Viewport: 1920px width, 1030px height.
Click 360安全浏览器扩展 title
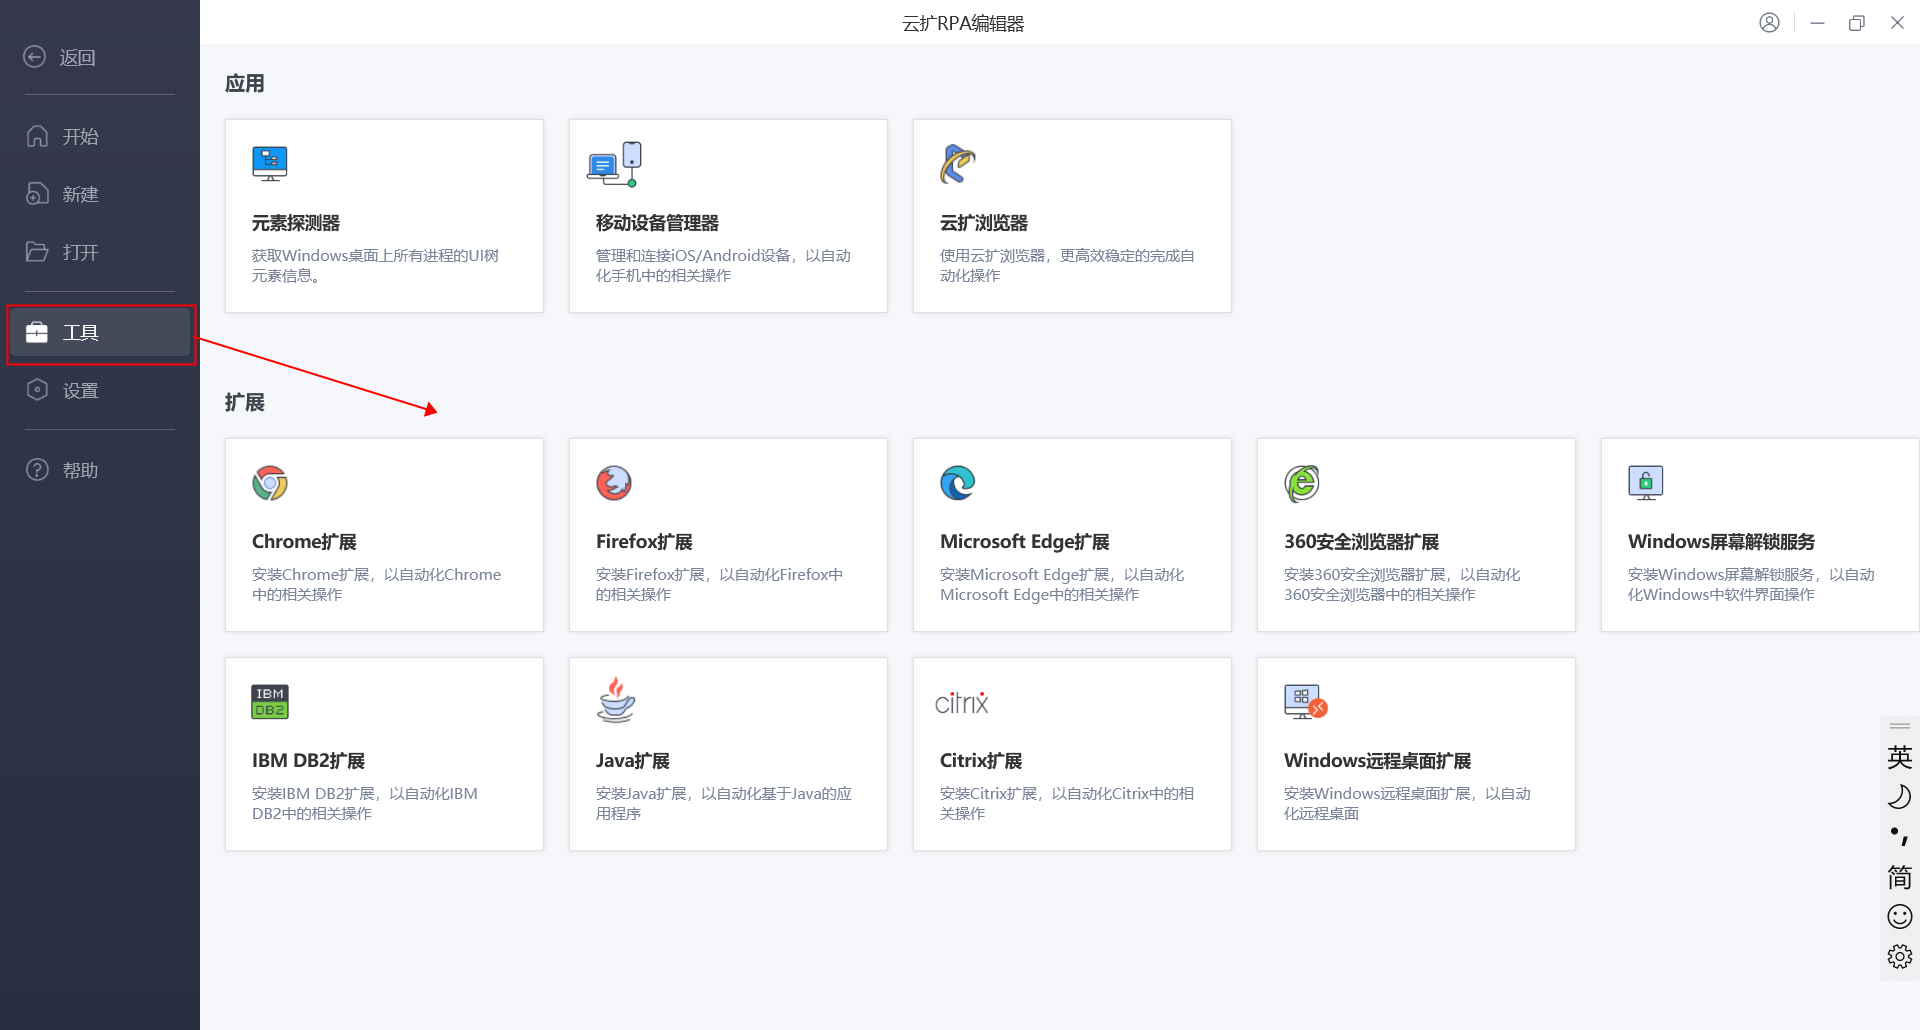(1362, 542)
